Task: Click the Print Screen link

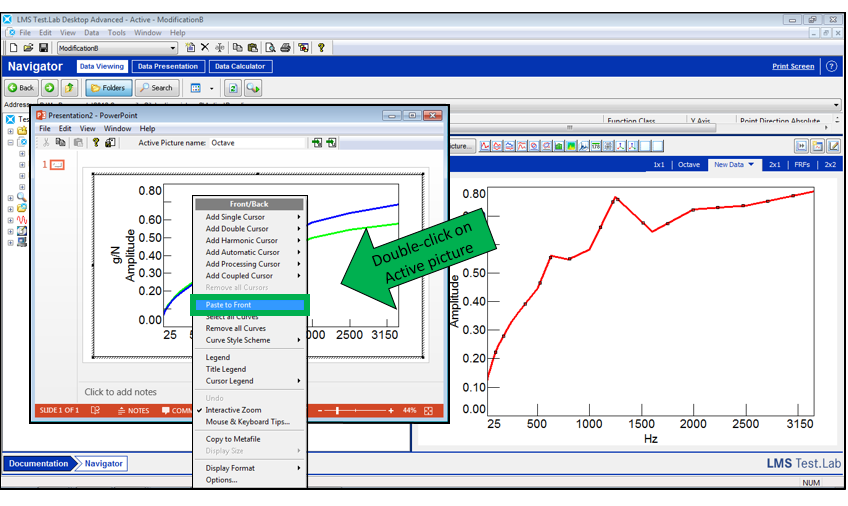Action: pyautogui.click(x=793, y=66)
